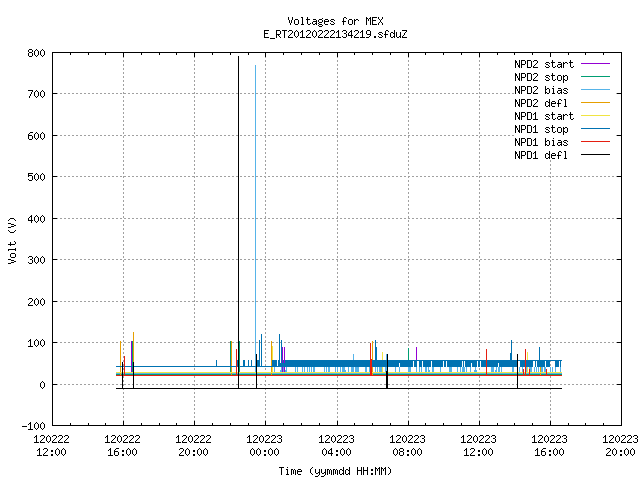Screen dimensions: 640x480
Task: Click the 'NPD2 stop' legend label
Action: [541, 77]
